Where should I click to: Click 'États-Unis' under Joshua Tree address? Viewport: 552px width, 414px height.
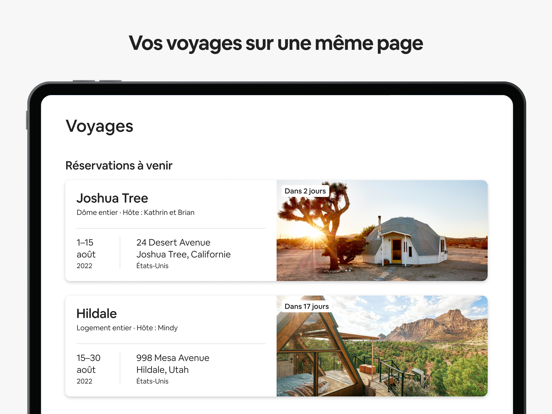click(152, 266)
